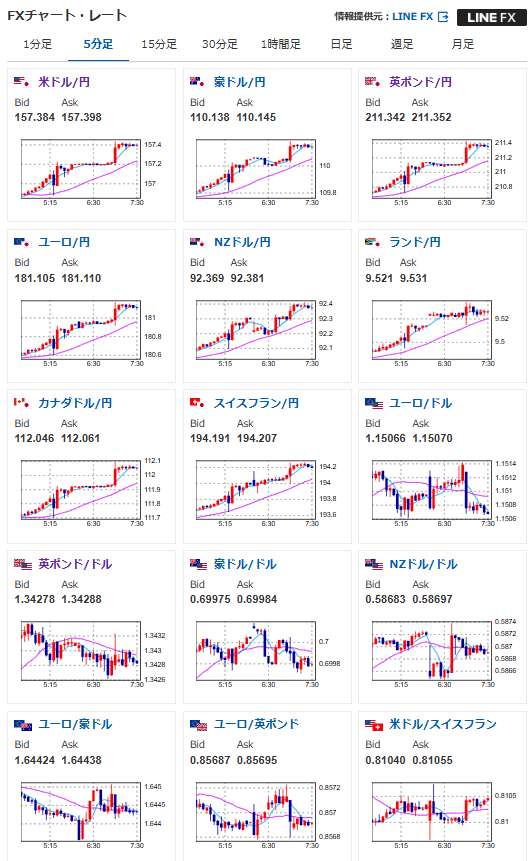Open the LINE FX provider link
The width and height of the screenshot is (530, 861).
click(412, 17)
